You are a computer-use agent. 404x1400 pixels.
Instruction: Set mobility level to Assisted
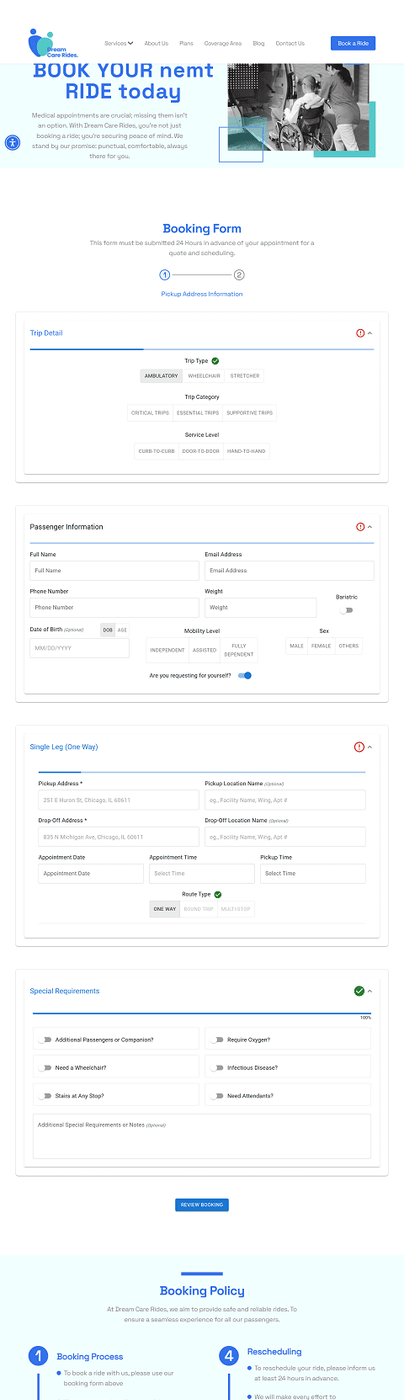click(x=204, y=650)
